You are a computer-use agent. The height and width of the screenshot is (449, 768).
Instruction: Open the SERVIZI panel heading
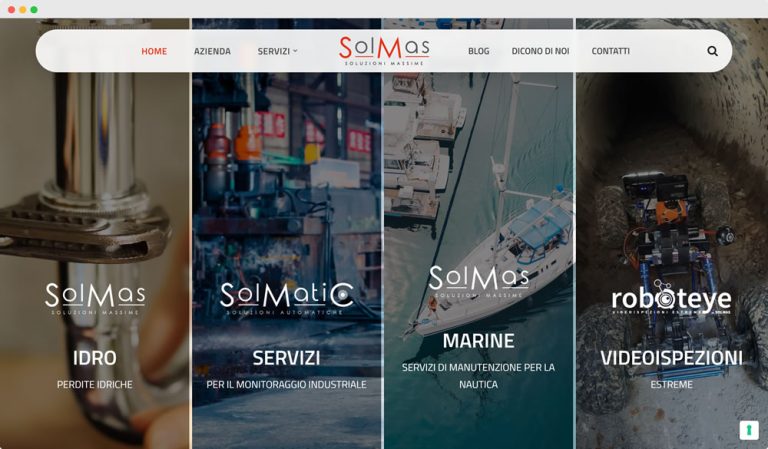286,358
